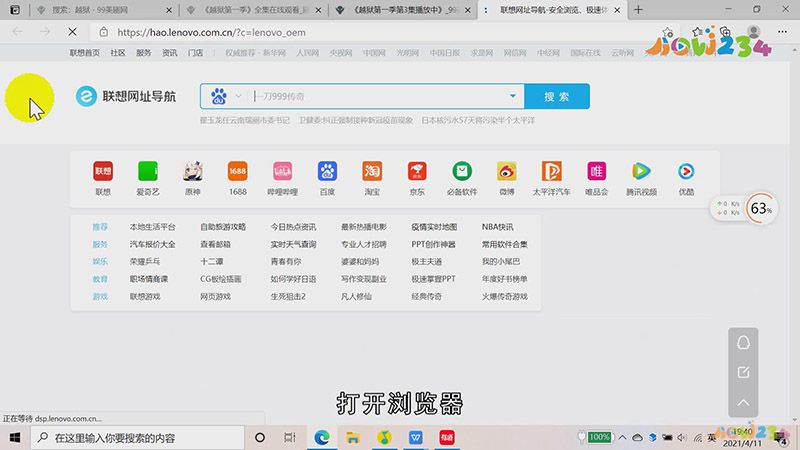Open the 原神 game shortcut icon
The image size is (800, 450).
(193, 171)
